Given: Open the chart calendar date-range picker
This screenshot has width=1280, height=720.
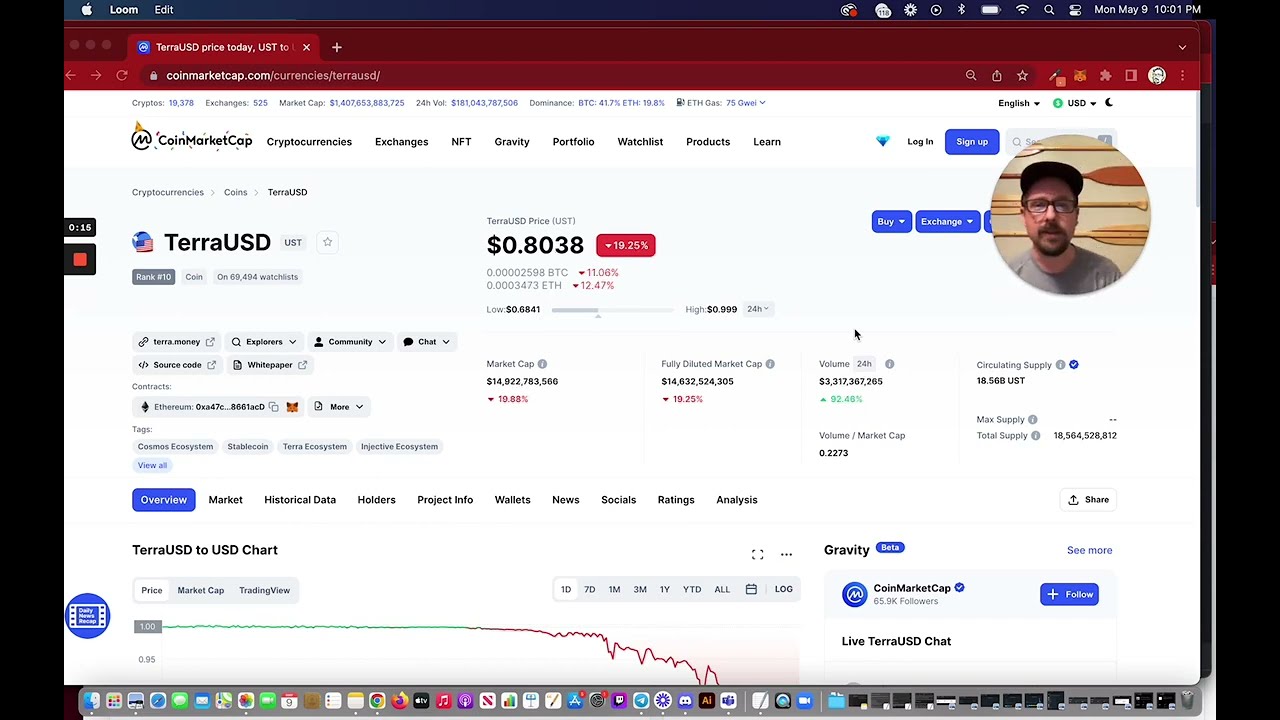Looking at the screenshot, I should (x=751, y=589).
